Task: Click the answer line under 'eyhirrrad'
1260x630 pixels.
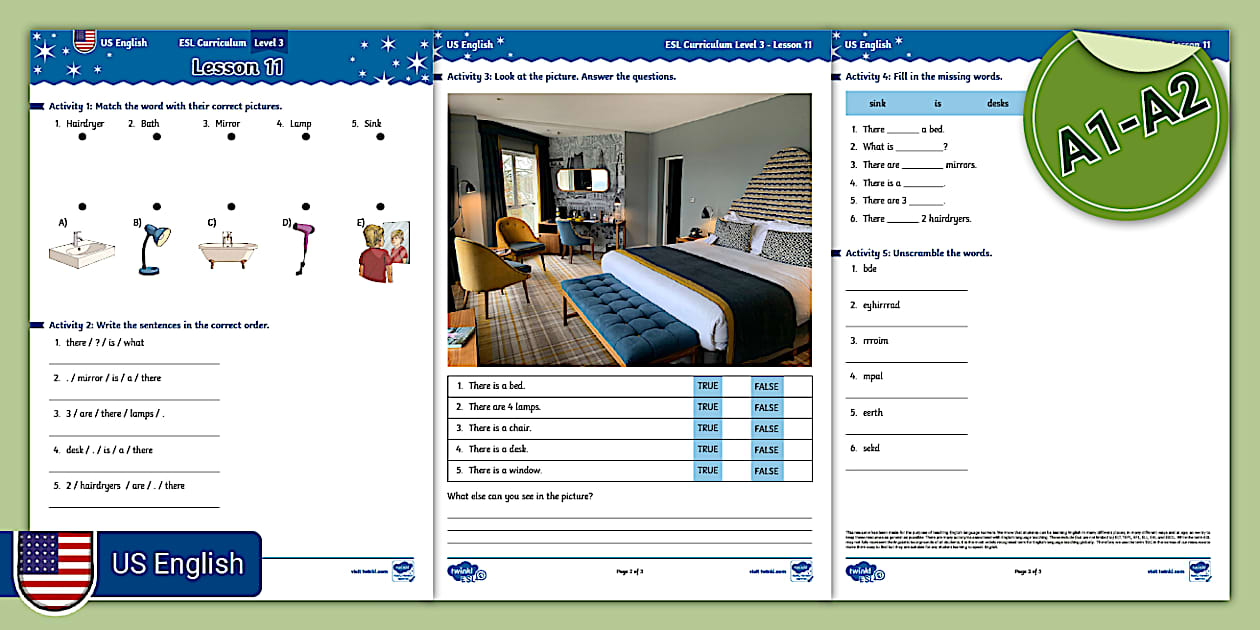Action: pos(907,325)
